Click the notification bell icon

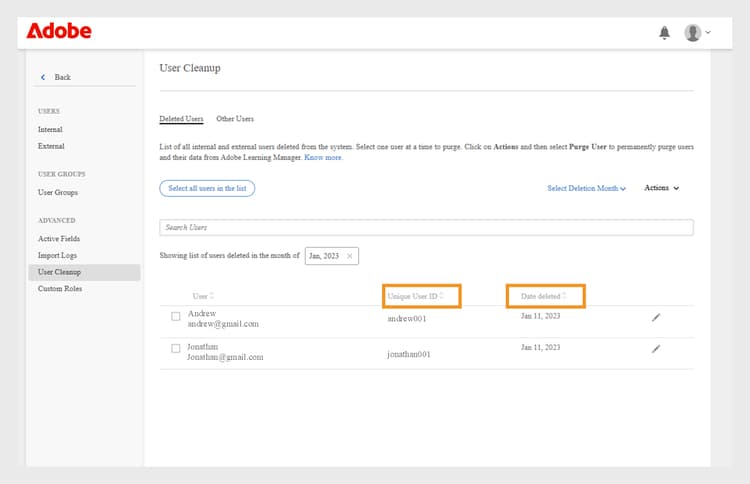pyautogui.click(x=664, y=33)
